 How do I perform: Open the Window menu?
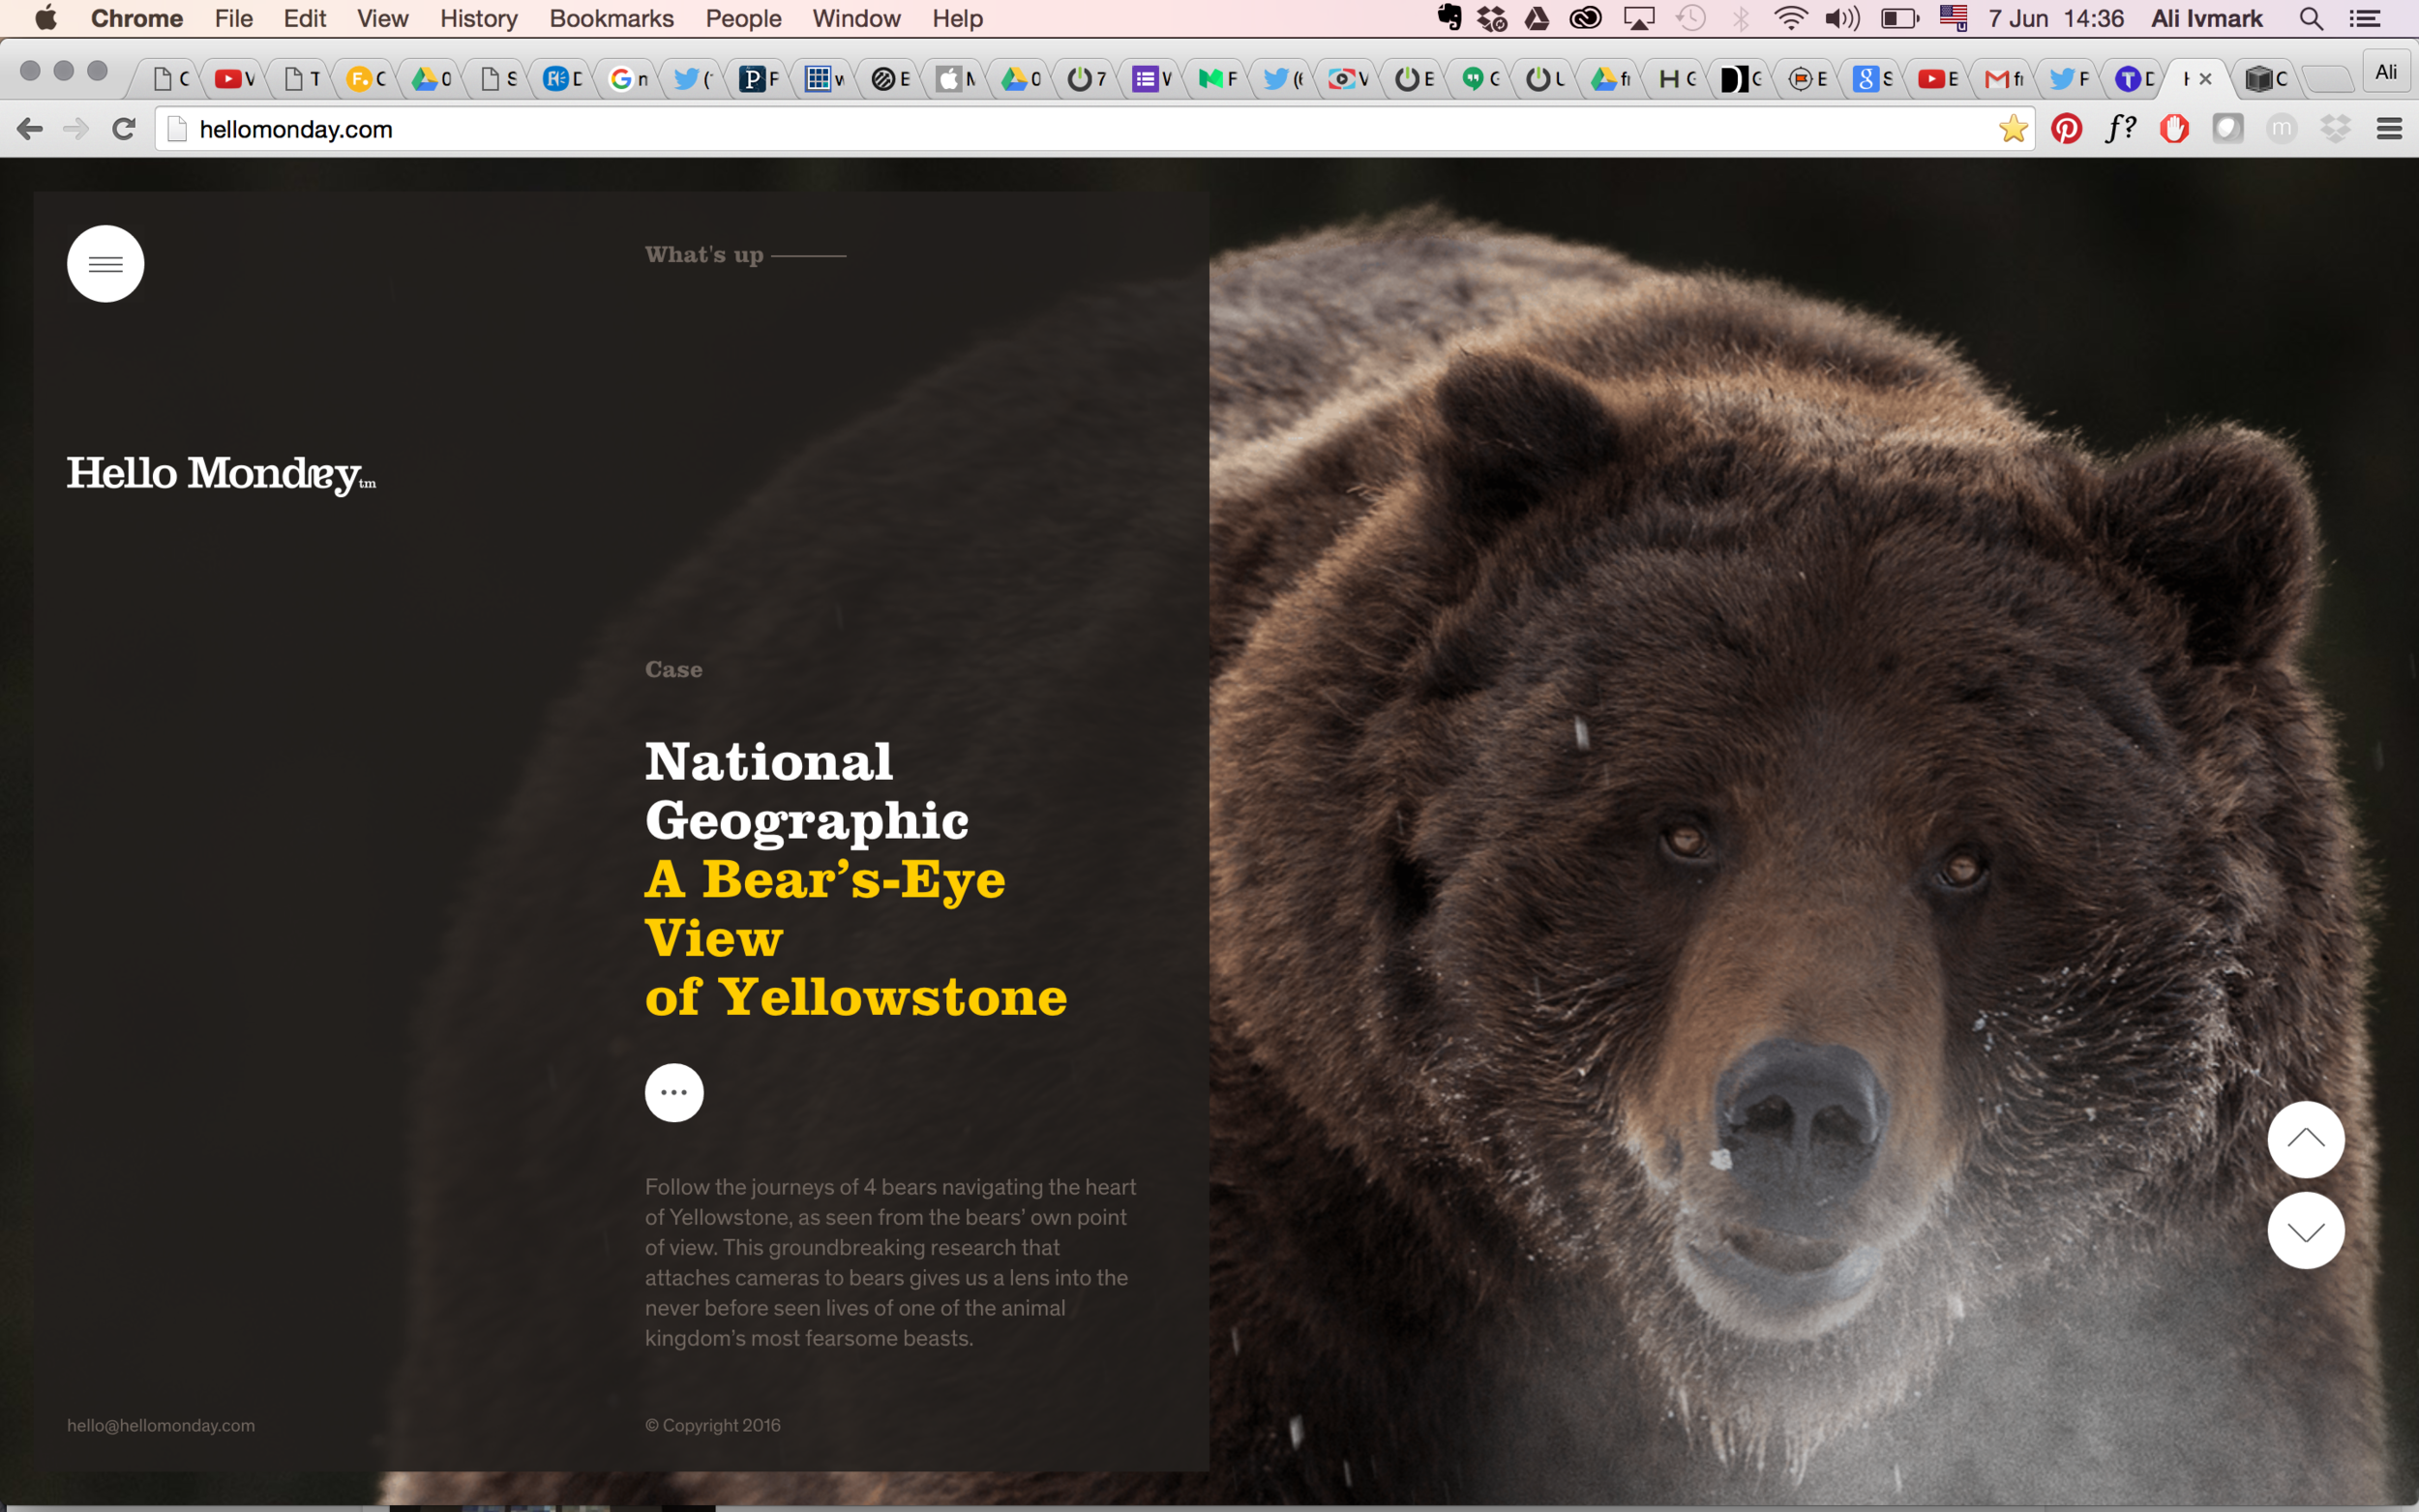pos(856,19)
